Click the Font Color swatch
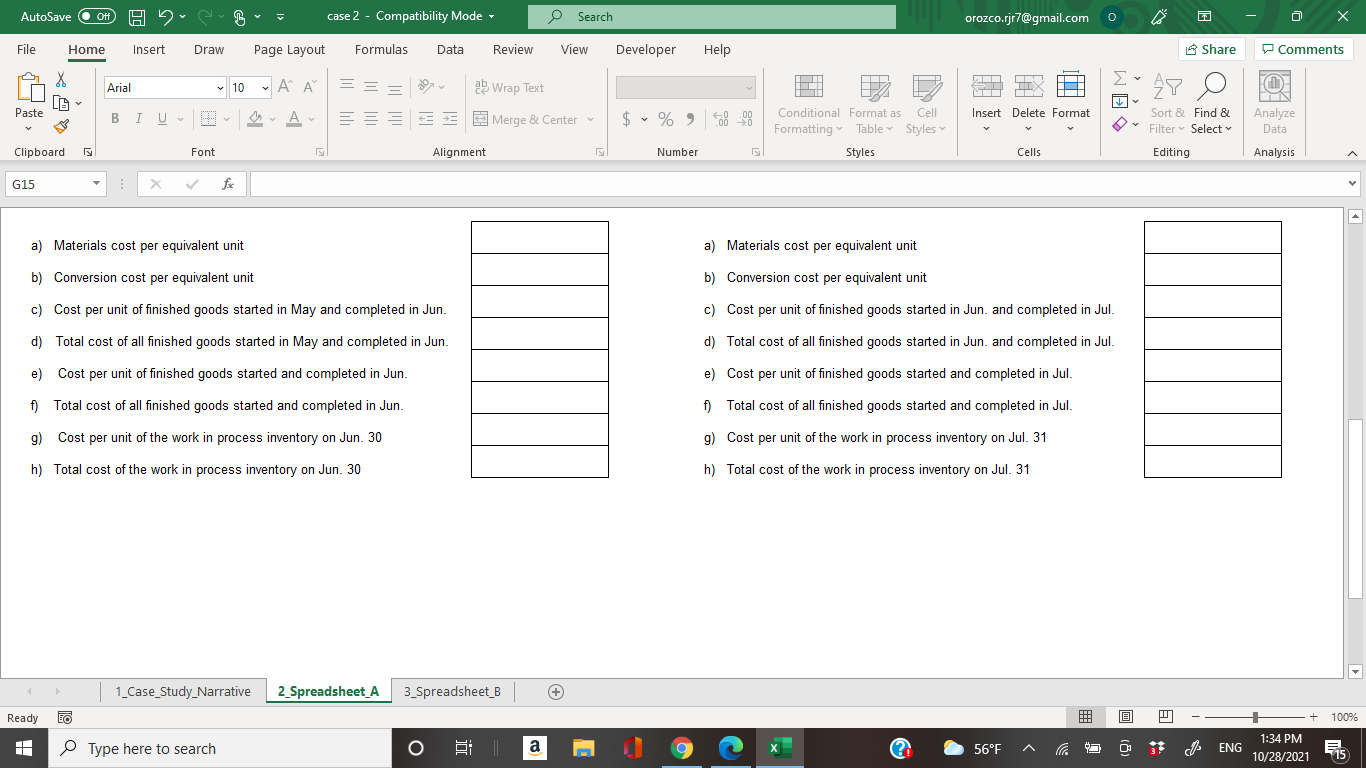Image resolution: width=1366 pixels, height=768 pixels. tap(294, 119)
